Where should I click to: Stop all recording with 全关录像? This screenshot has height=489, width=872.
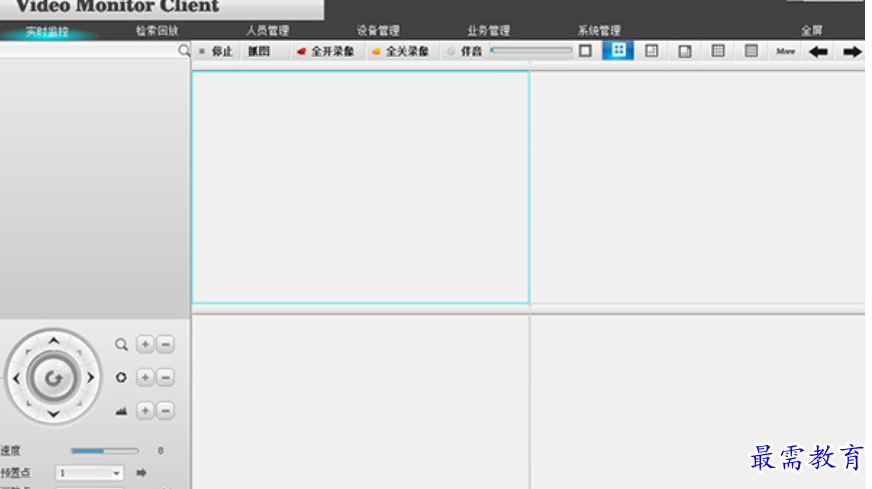point(400,51)
